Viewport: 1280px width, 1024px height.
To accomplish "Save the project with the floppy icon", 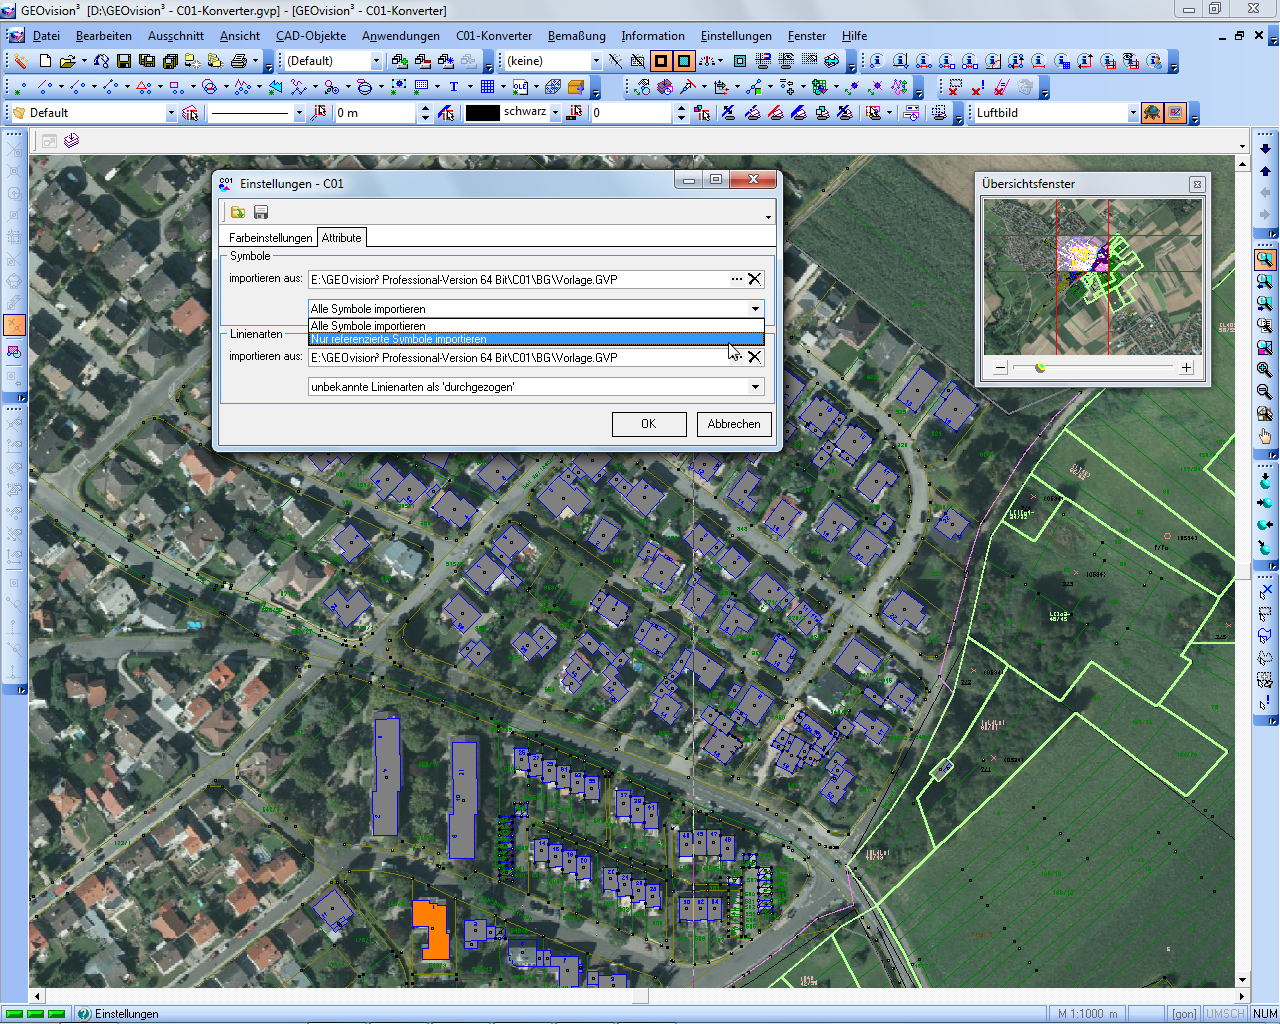I will pos(124,61).
